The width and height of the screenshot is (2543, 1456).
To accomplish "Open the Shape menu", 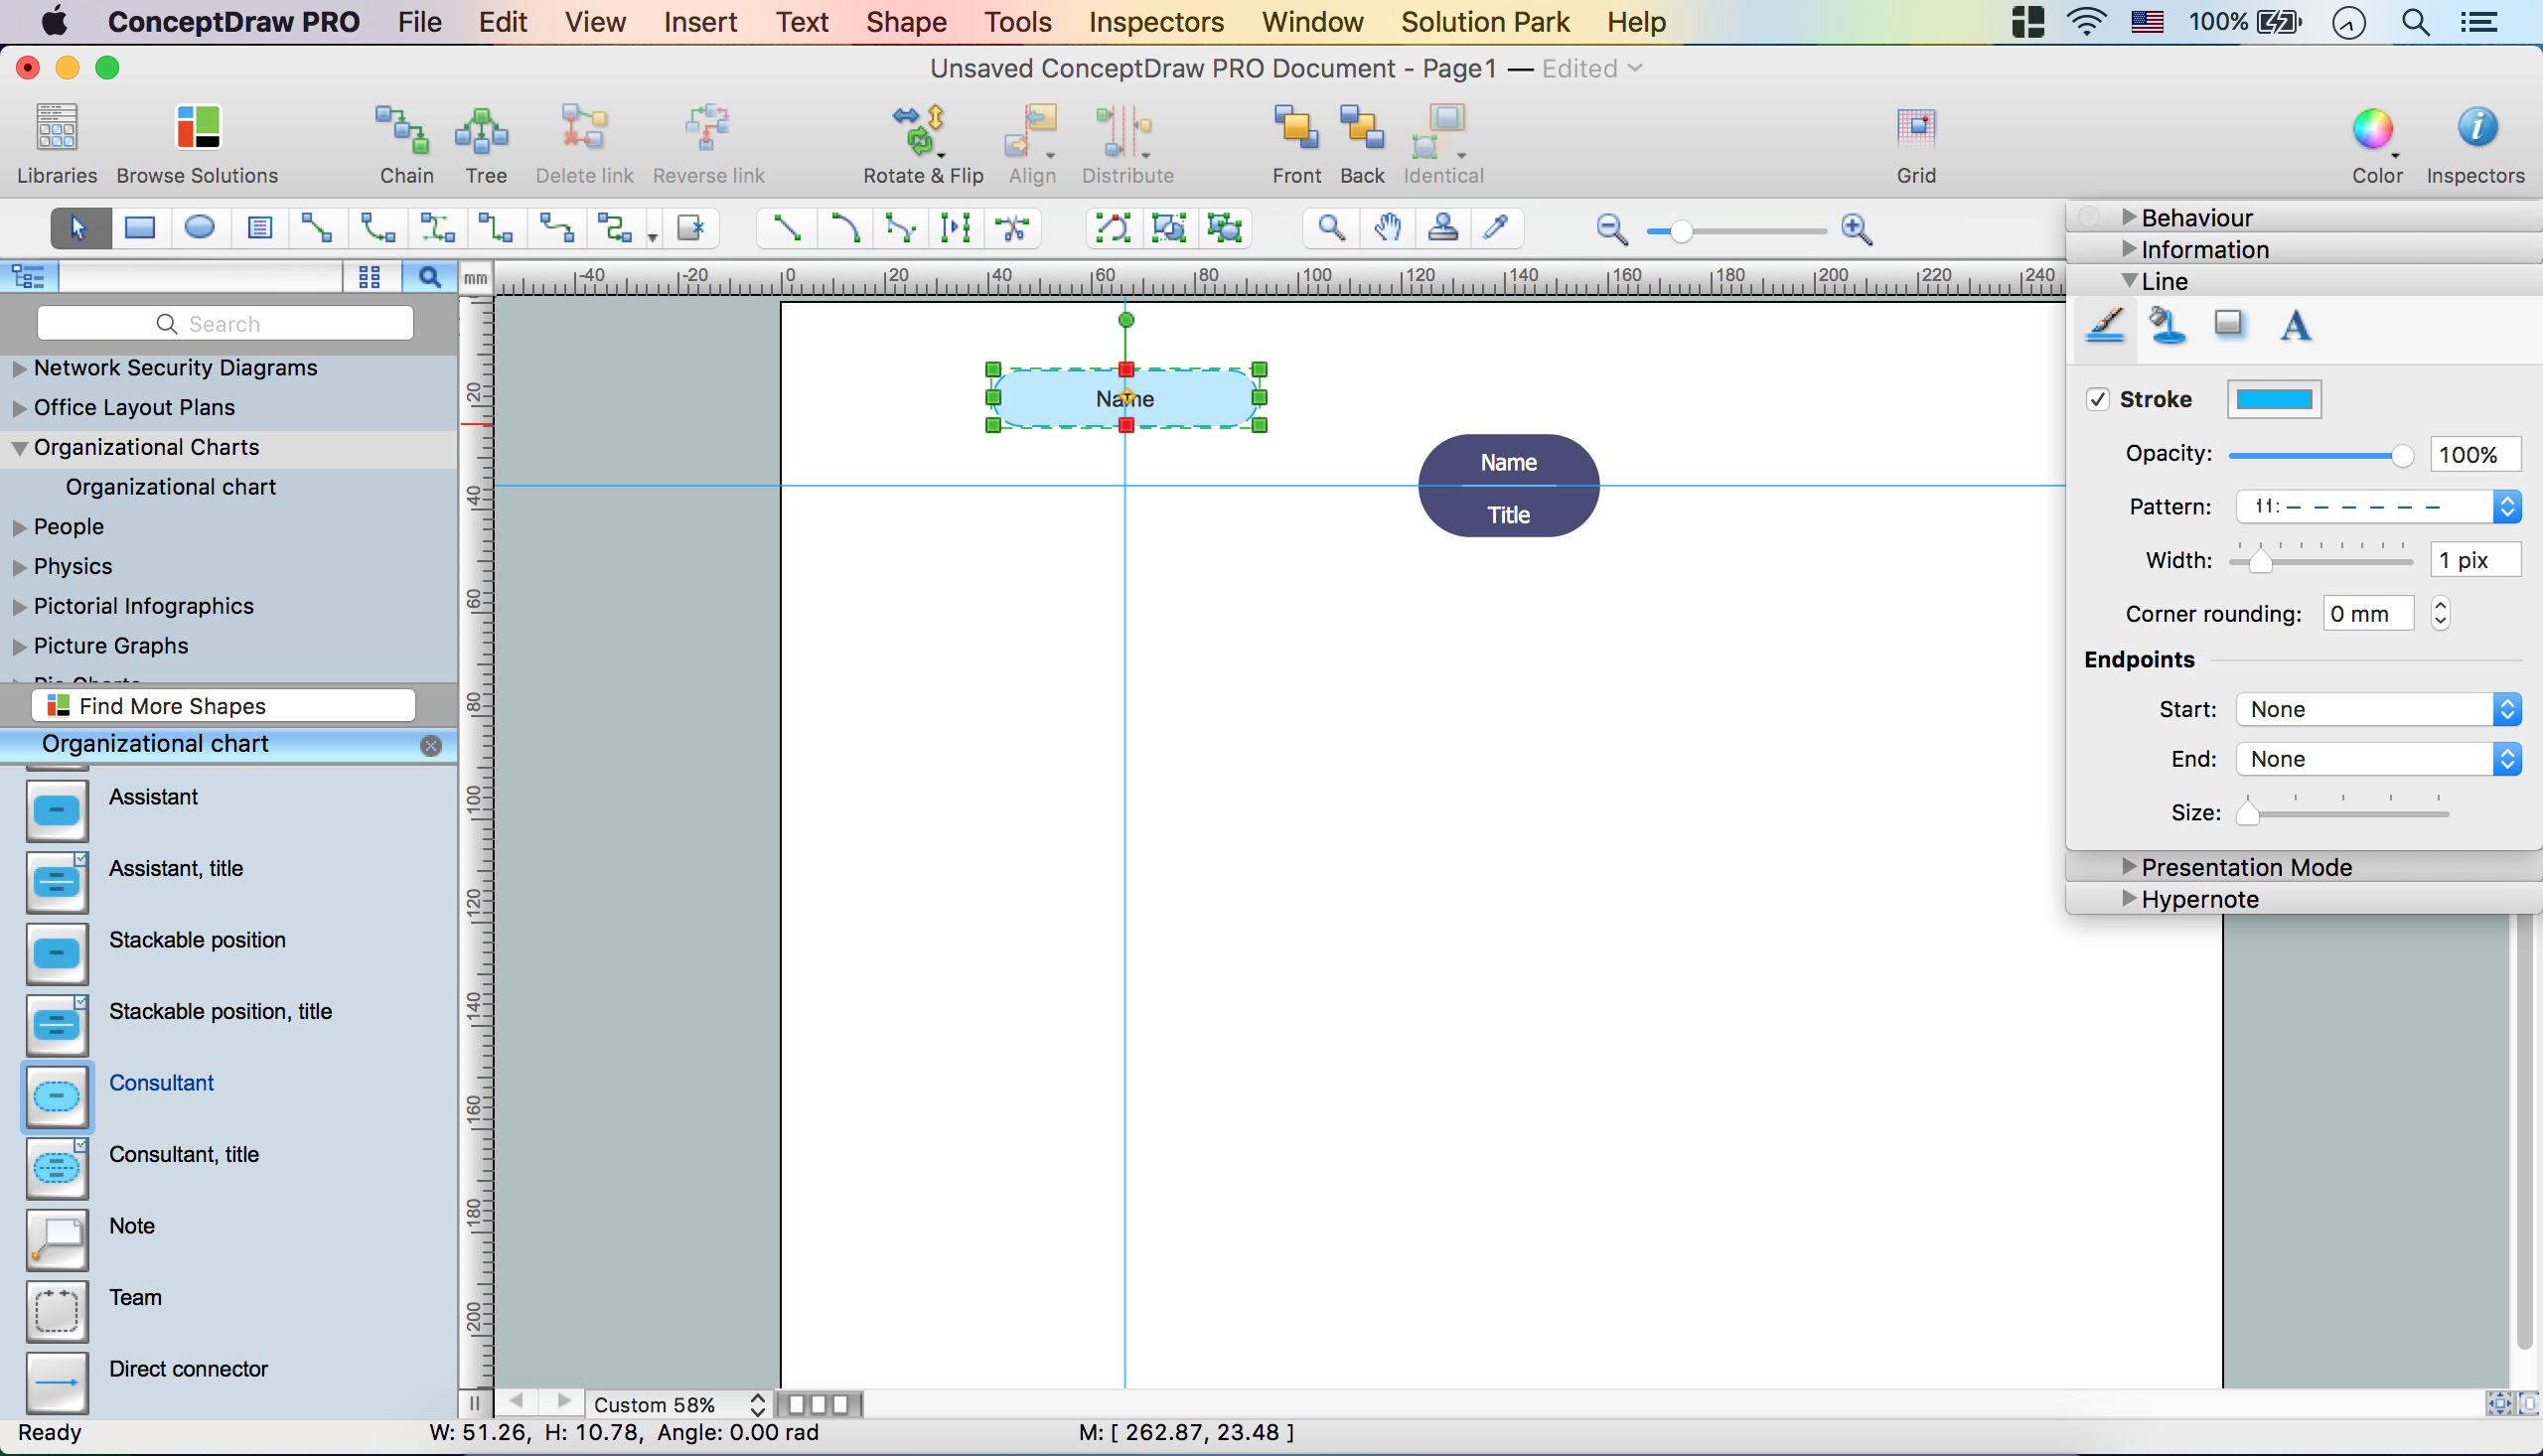I will click(906, 22).
